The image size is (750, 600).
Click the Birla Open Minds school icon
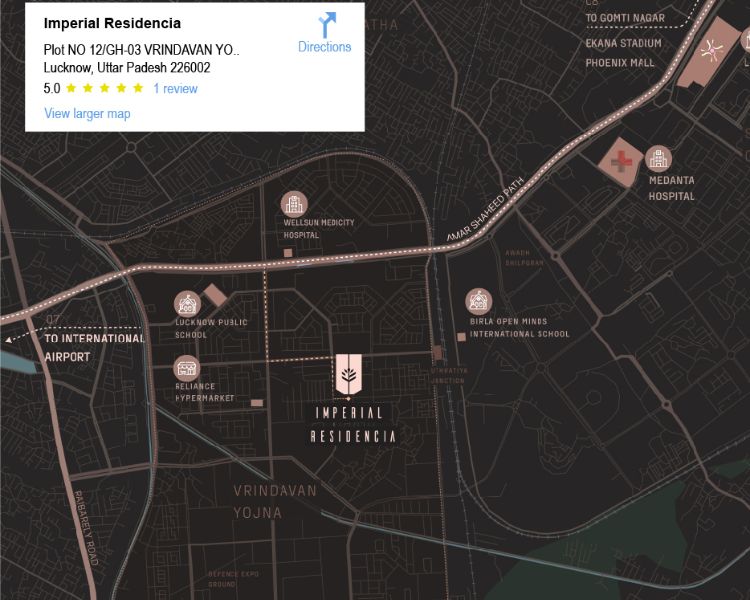coord(479,301)
